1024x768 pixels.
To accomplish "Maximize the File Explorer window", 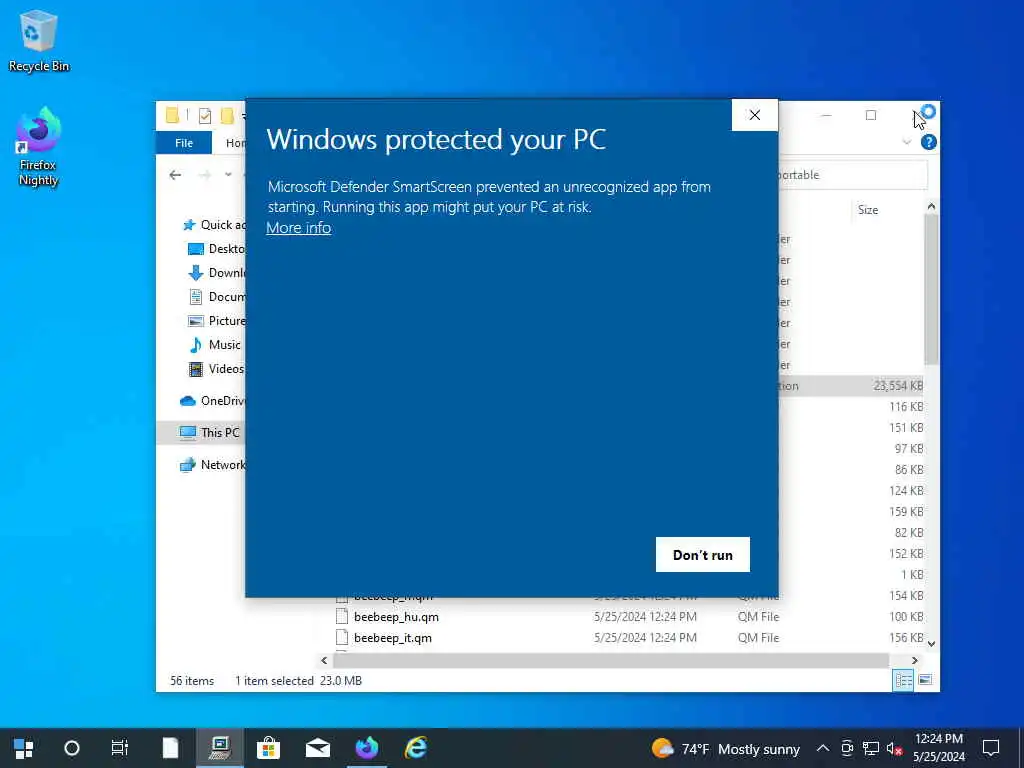I will [871, 116].
